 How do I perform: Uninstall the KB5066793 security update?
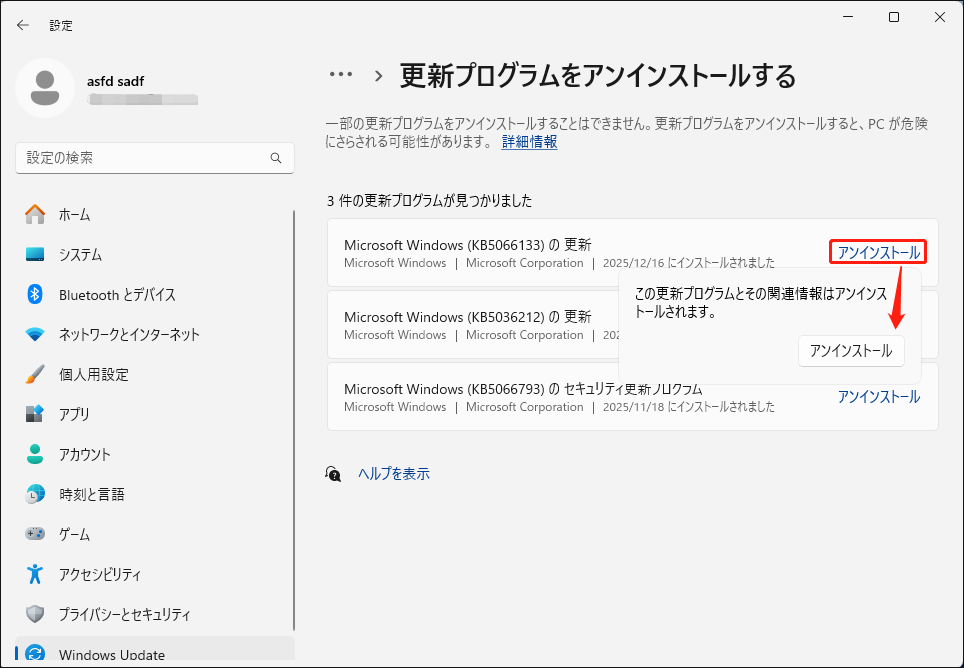[877, 396]
